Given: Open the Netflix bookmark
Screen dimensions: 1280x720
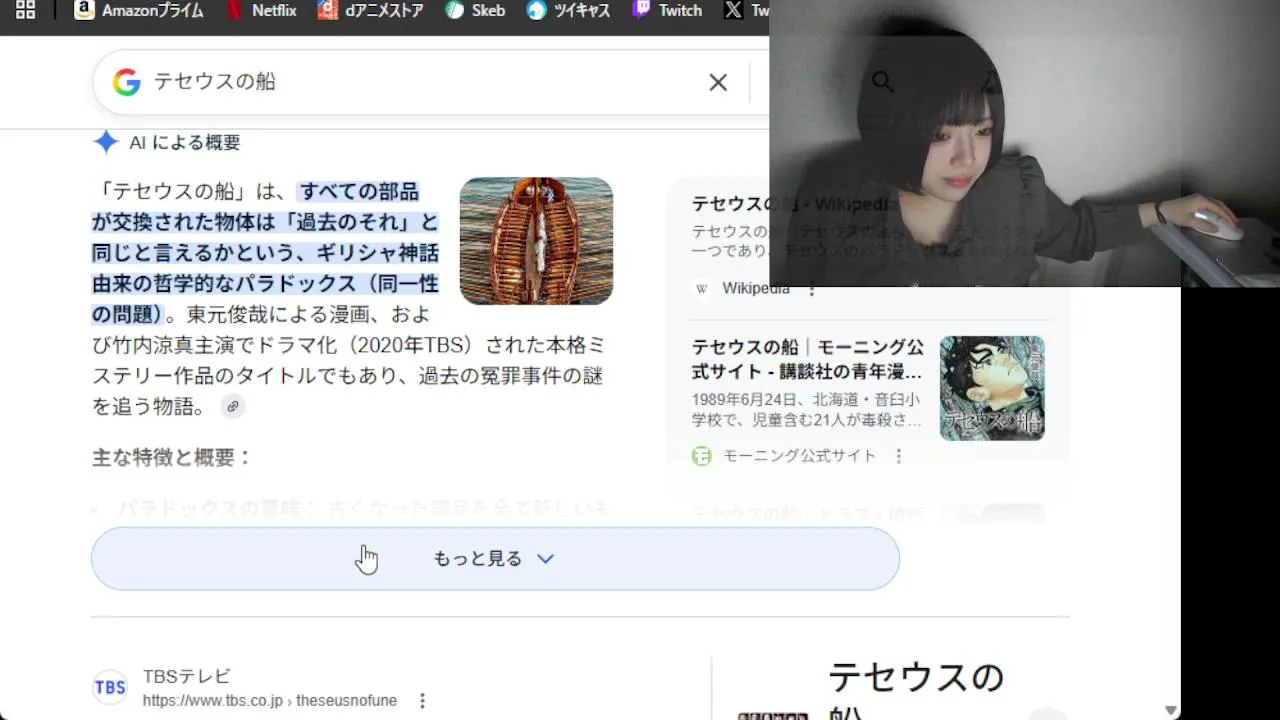Looking at the screenshot, I should [x=261, y=10].
